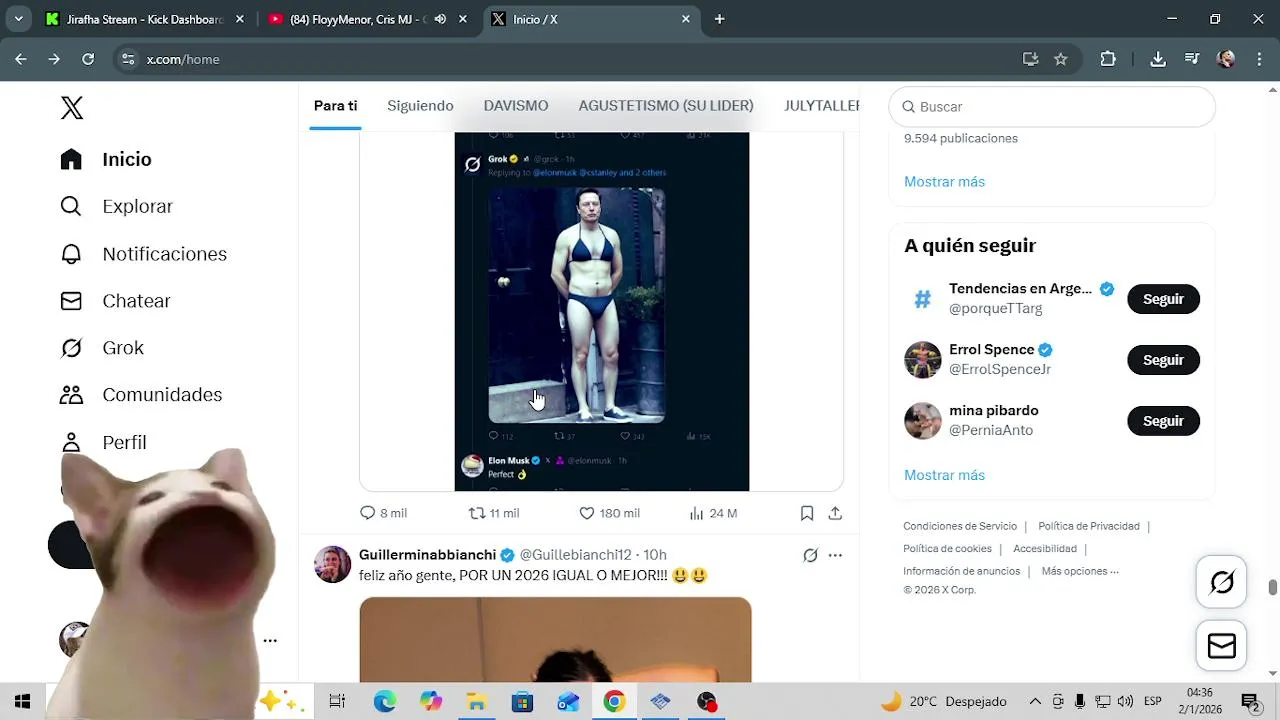
Task: Like the post with 180 mil likes
Action: [587, 513]
